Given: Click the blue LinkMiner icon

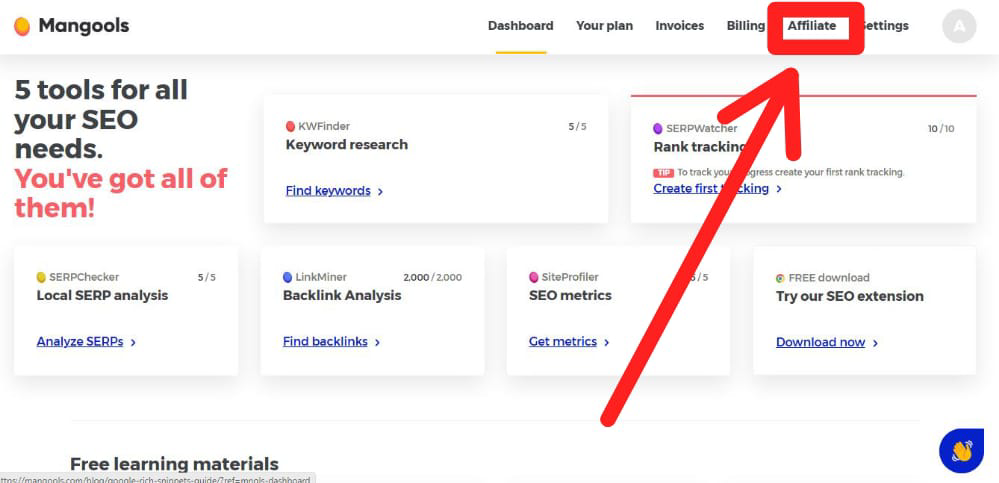Looking at the screenshot, I should pos(287,277).
